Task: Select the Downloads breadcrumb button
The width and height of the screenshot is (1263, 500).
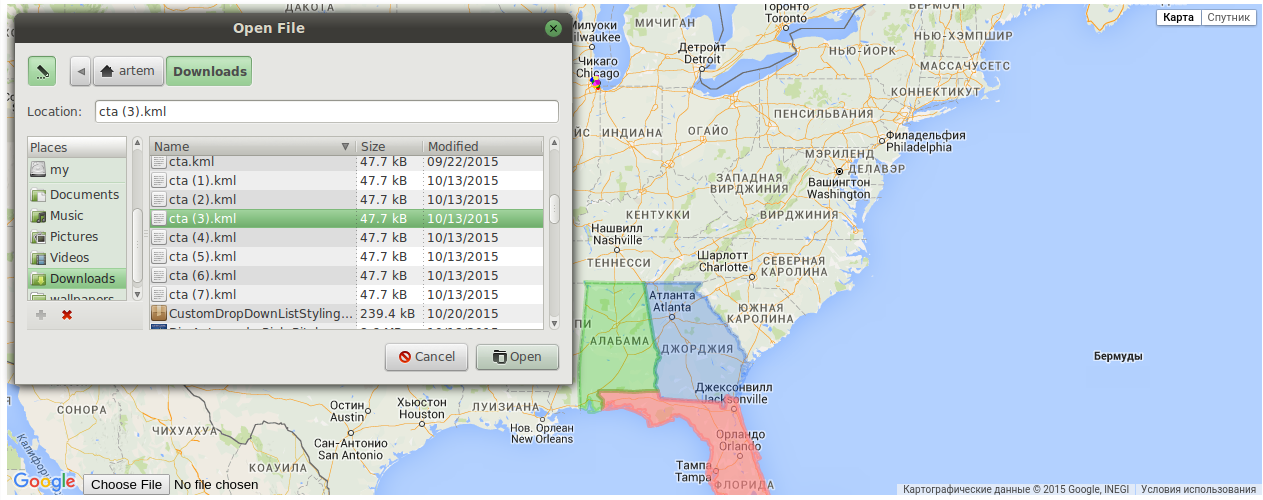Action: pyautogui.click(x=209, y=71)
